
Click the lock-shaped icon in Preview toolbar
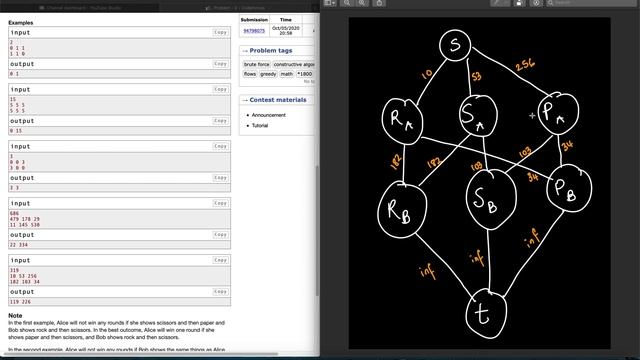[x=519, y=3]
